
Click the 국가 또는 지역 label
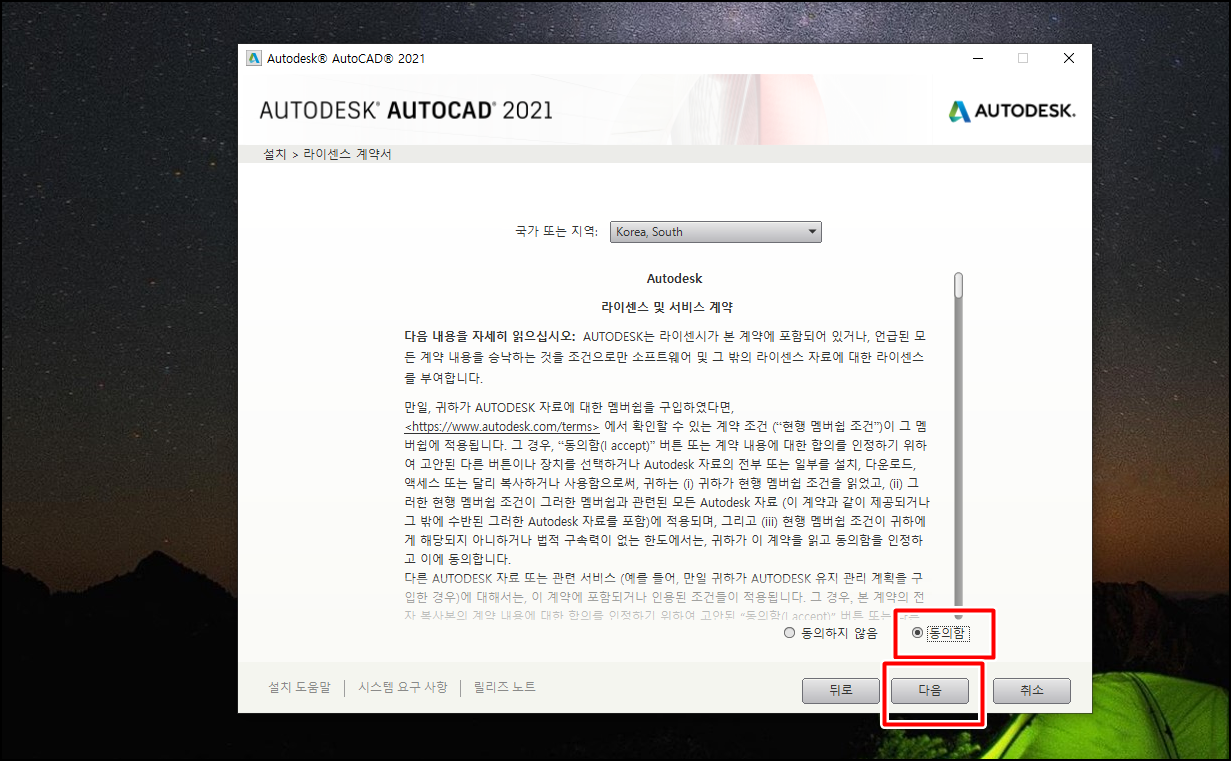click(x=557, y=232)
